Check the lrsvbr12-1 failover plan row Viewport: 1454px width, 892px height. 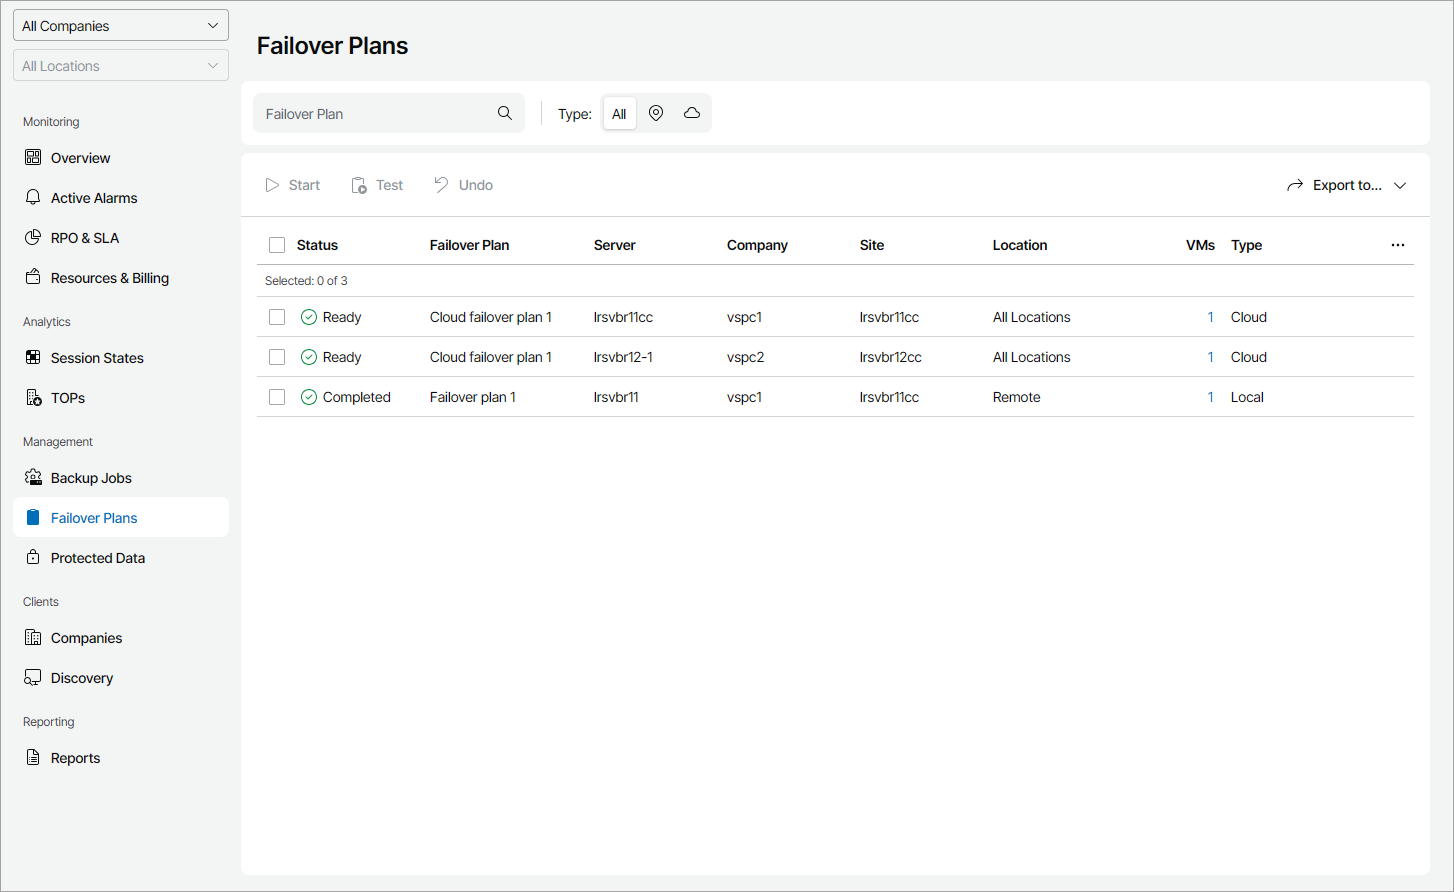point(277,357)
